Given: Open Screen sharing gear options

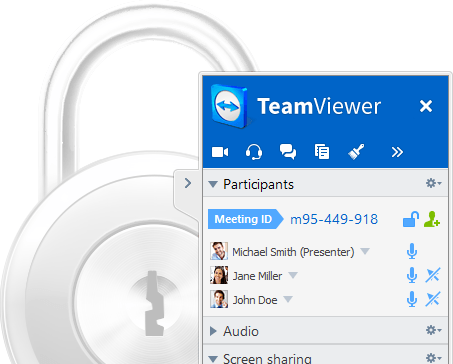Looking at the screenshot, I should 433,358.
